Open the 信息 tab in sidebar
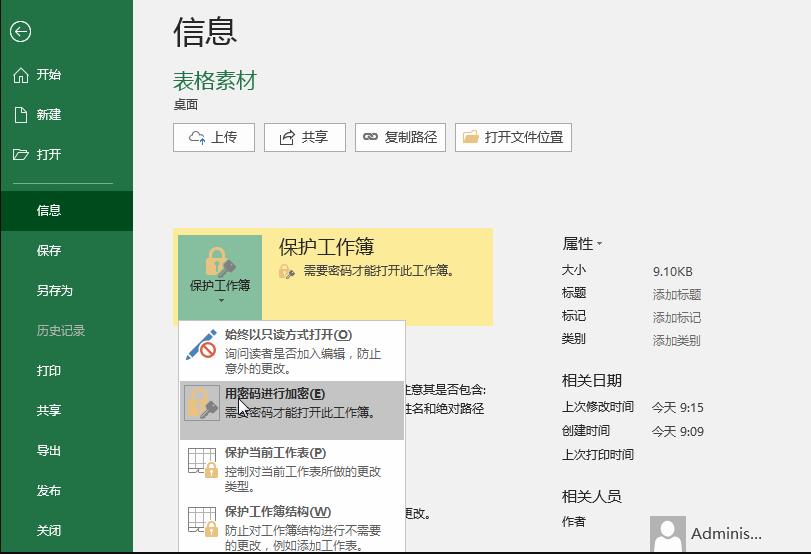This screenshot has width=811, height=554. (49, 211)
